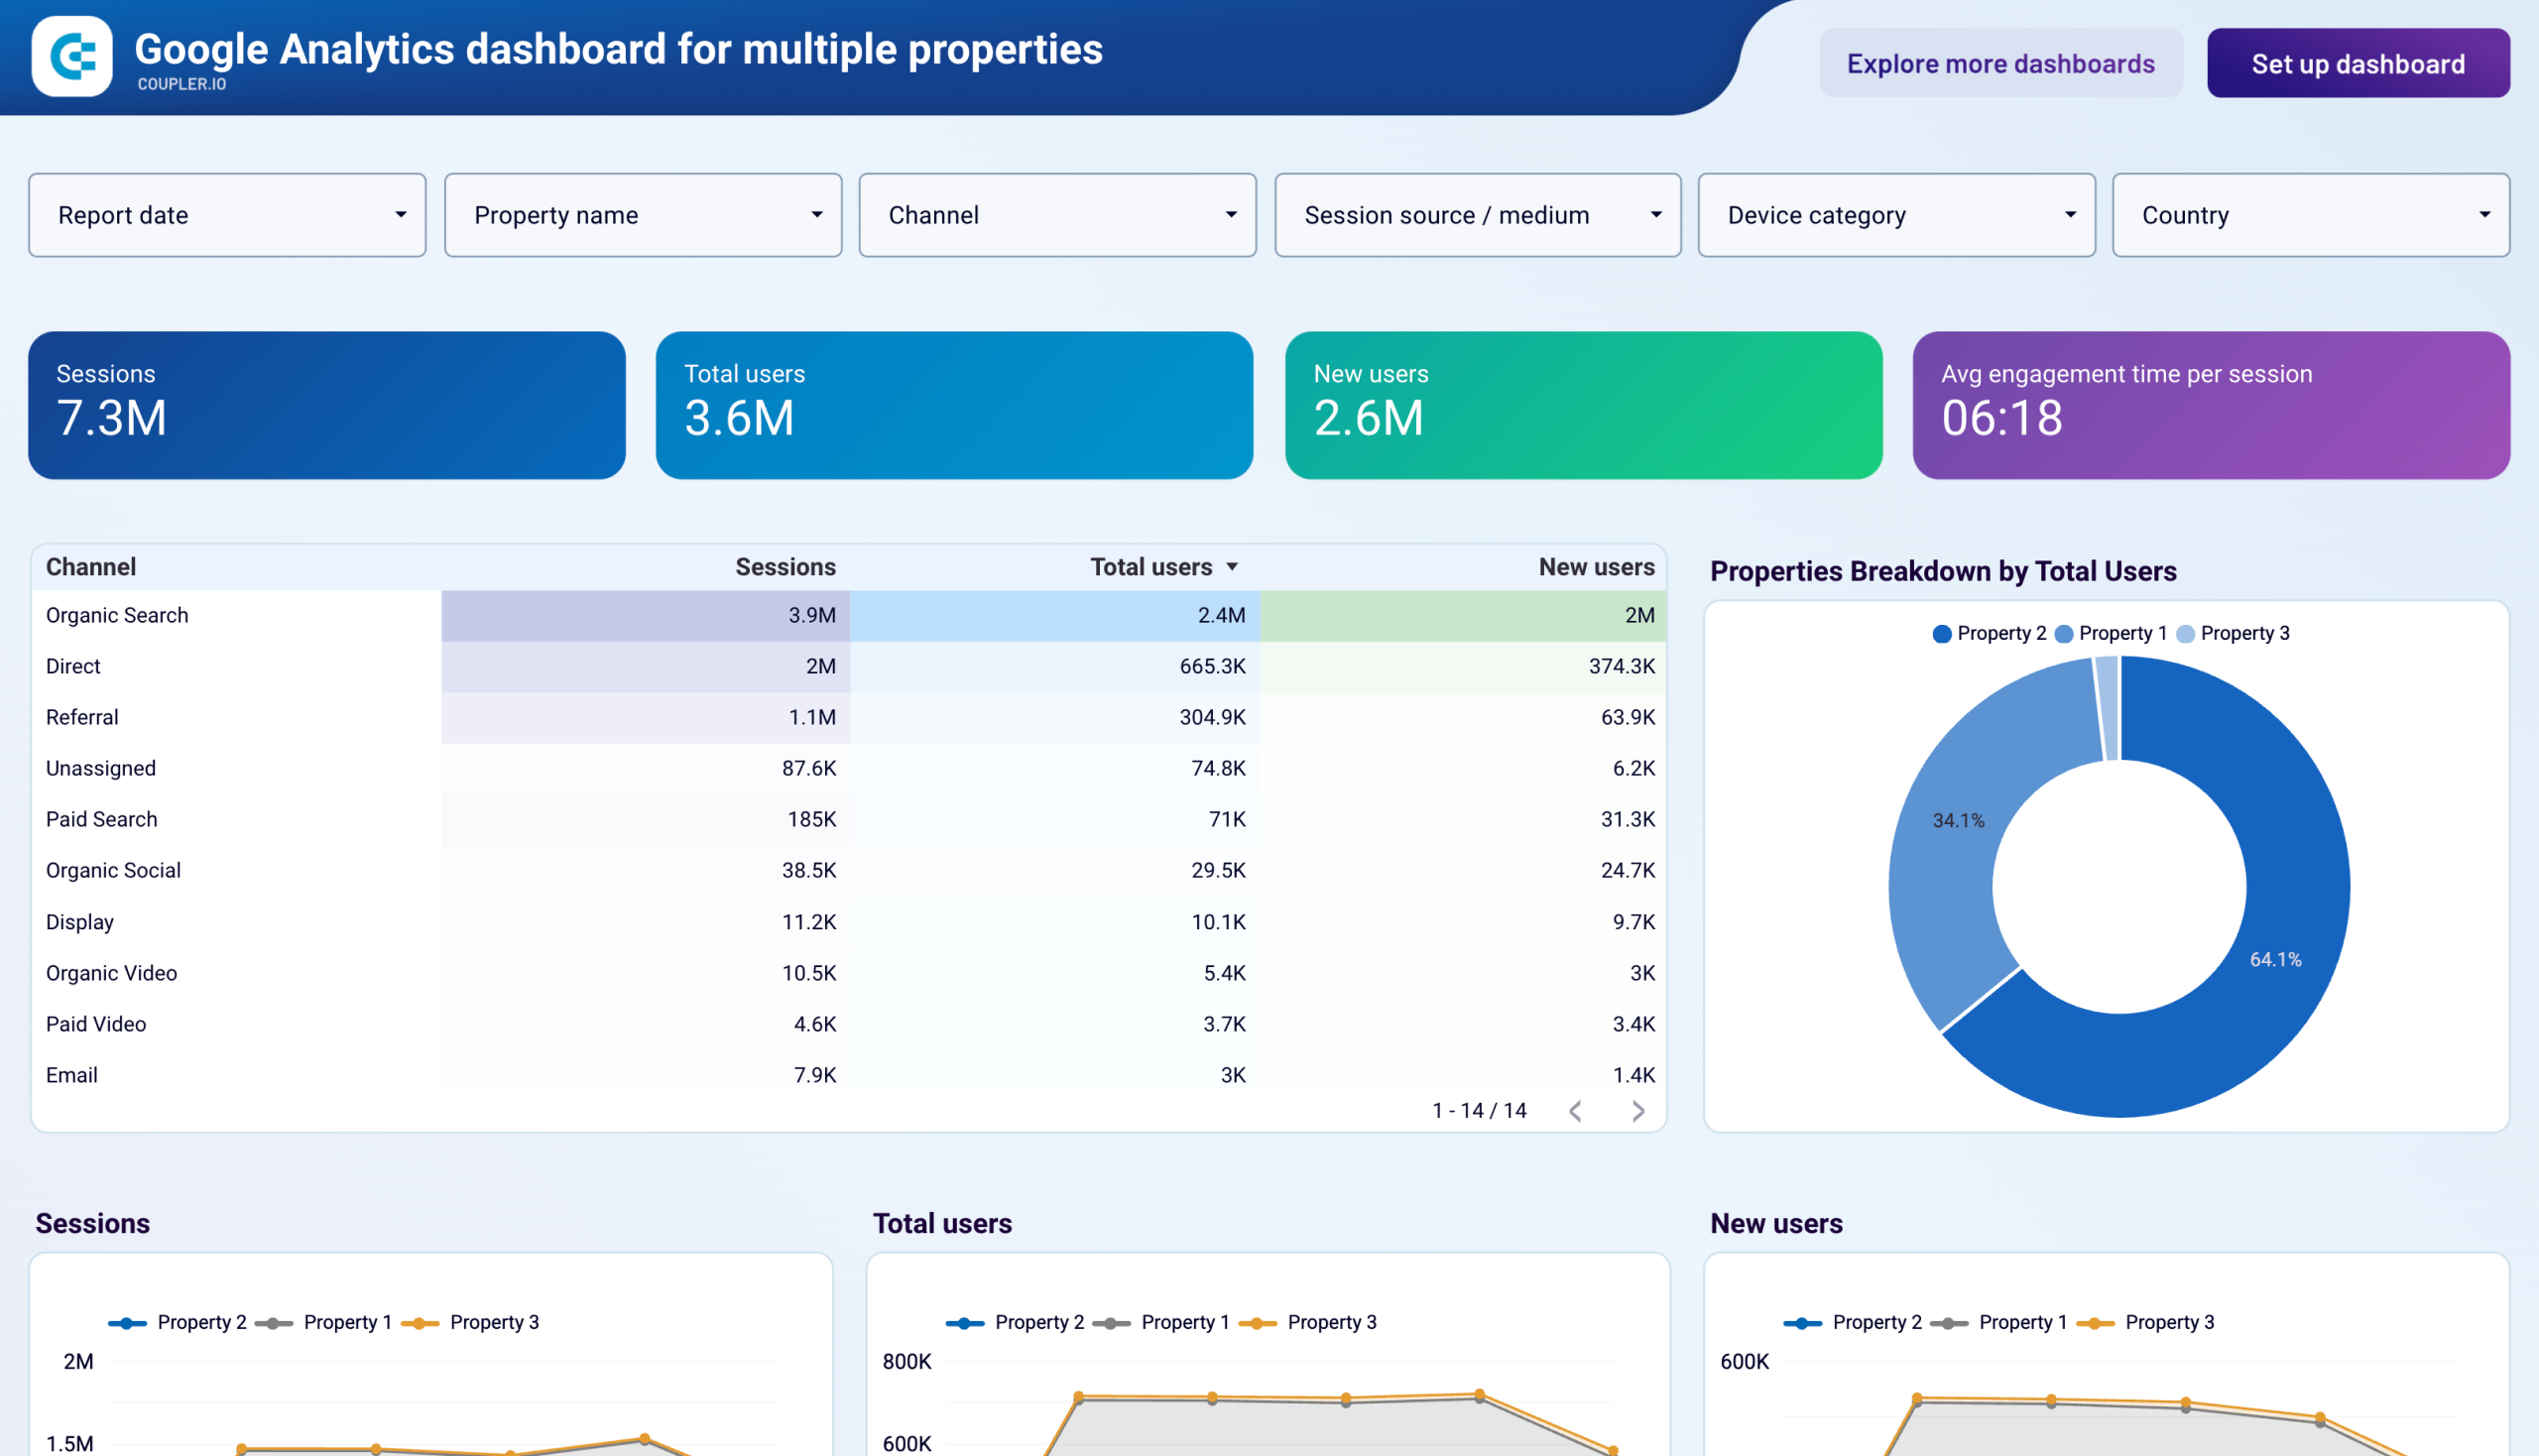Select the Channel column header

[x=90, y=566]
